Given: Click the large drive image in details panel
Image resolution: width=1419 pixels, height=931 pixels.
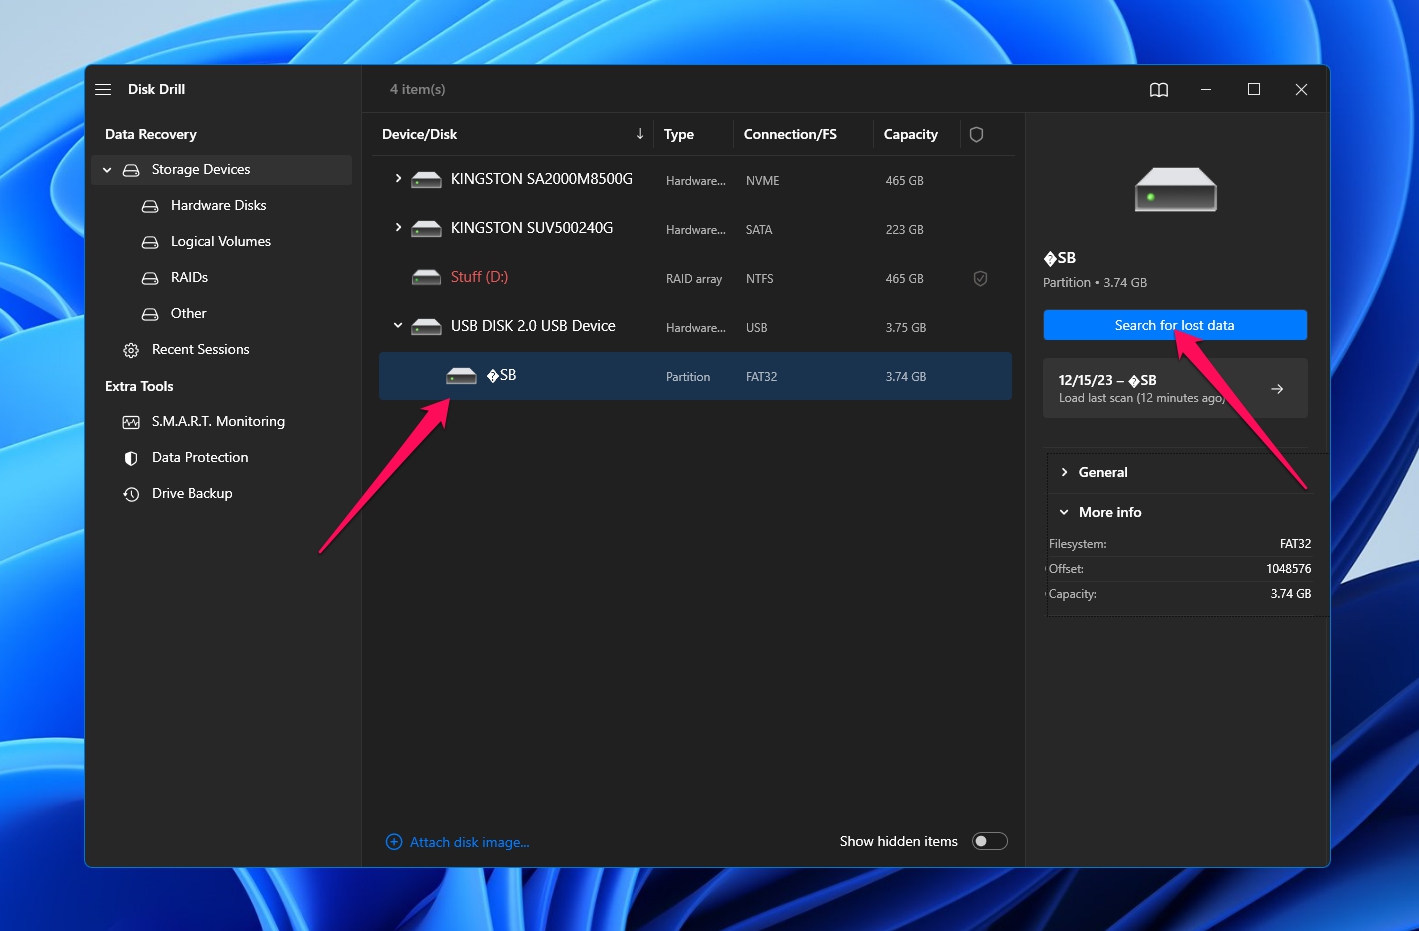Looking at the screenshot, I should pyautogui.click(x=1176, y=189).
